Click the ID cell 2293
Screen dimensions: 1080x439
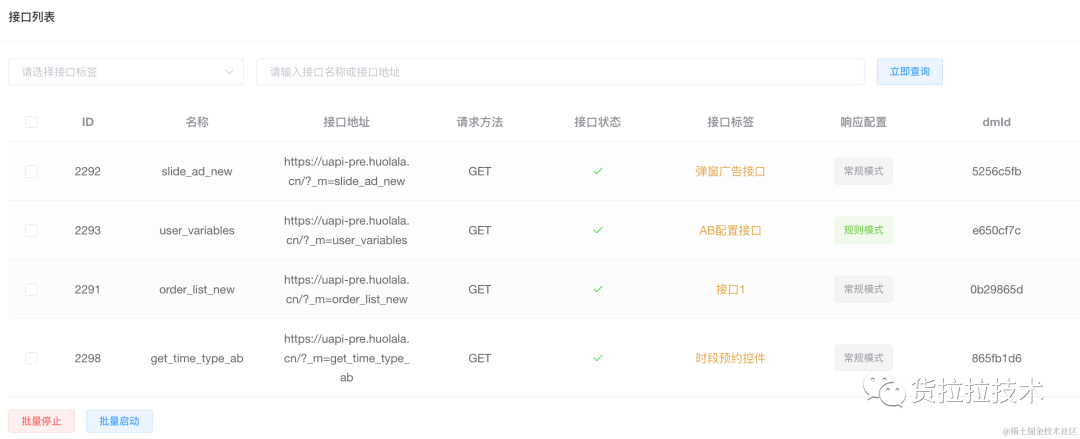coord(87,230)
